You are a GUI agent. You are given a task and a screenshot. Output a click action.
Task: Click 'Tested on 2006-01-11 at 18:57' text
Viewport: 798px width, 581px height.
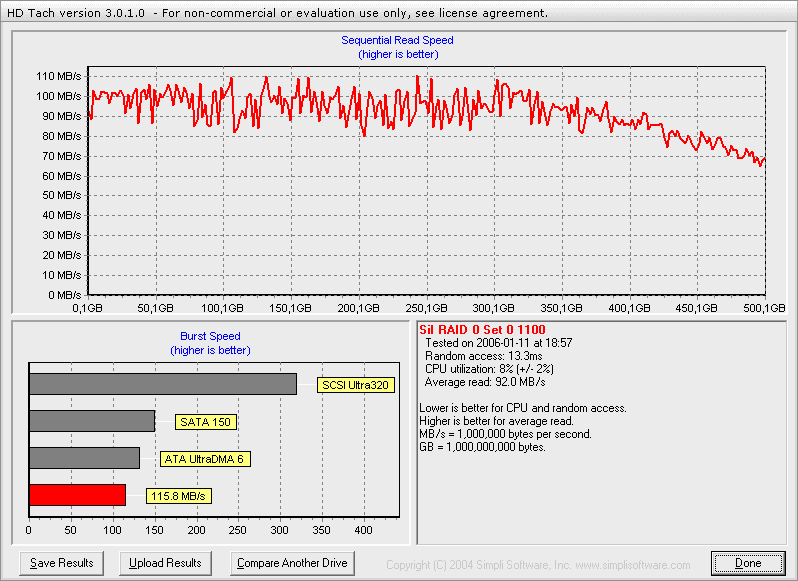499,343
